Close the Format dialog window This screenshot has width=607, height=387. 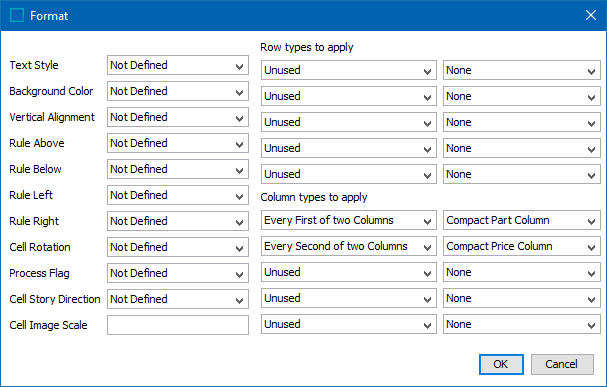(x=591, y=15)
